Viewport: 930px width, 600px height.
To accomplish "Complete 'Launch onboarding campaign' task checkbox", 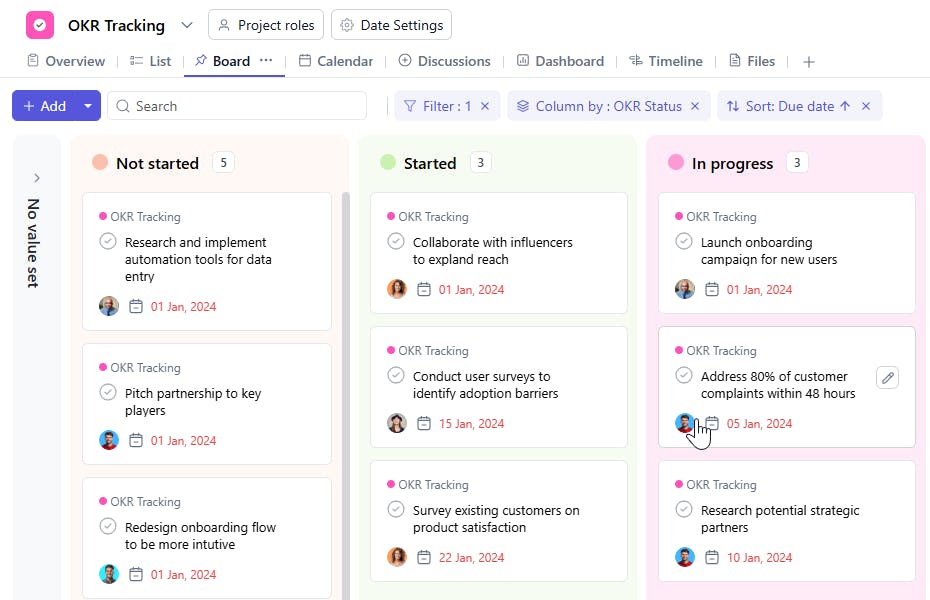I will point(684,242).
